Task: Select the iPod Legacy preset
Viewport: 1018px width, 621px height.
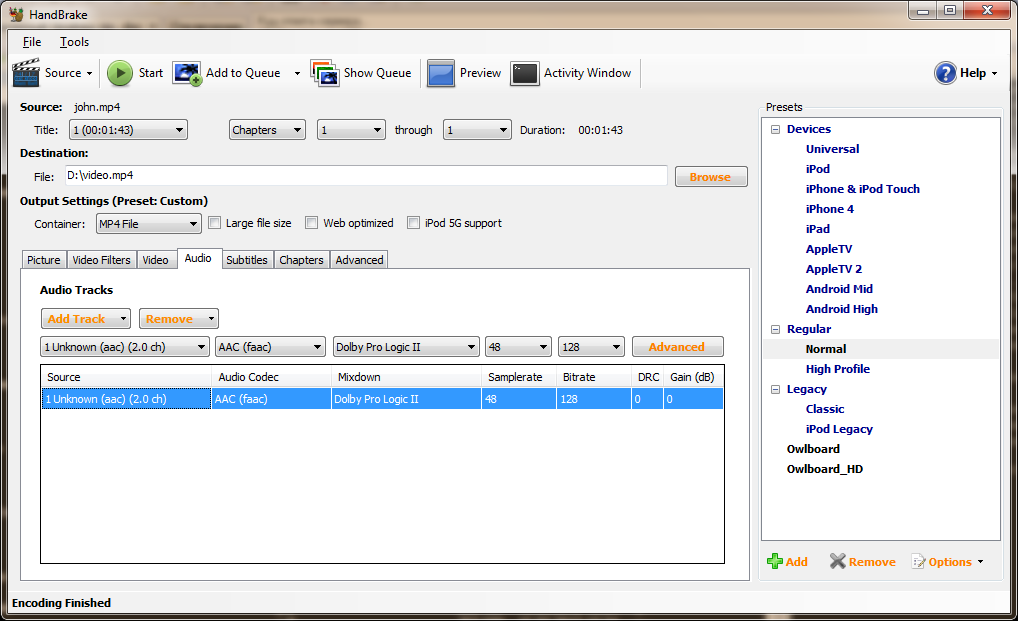Action: pyautogui.click(x=839, y=430)
